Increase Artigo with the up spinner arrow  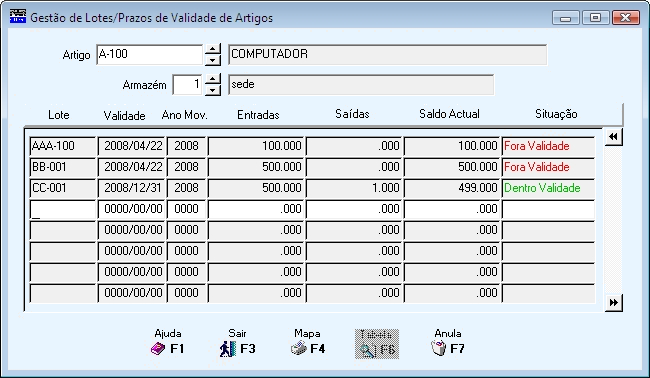(213, 49)
